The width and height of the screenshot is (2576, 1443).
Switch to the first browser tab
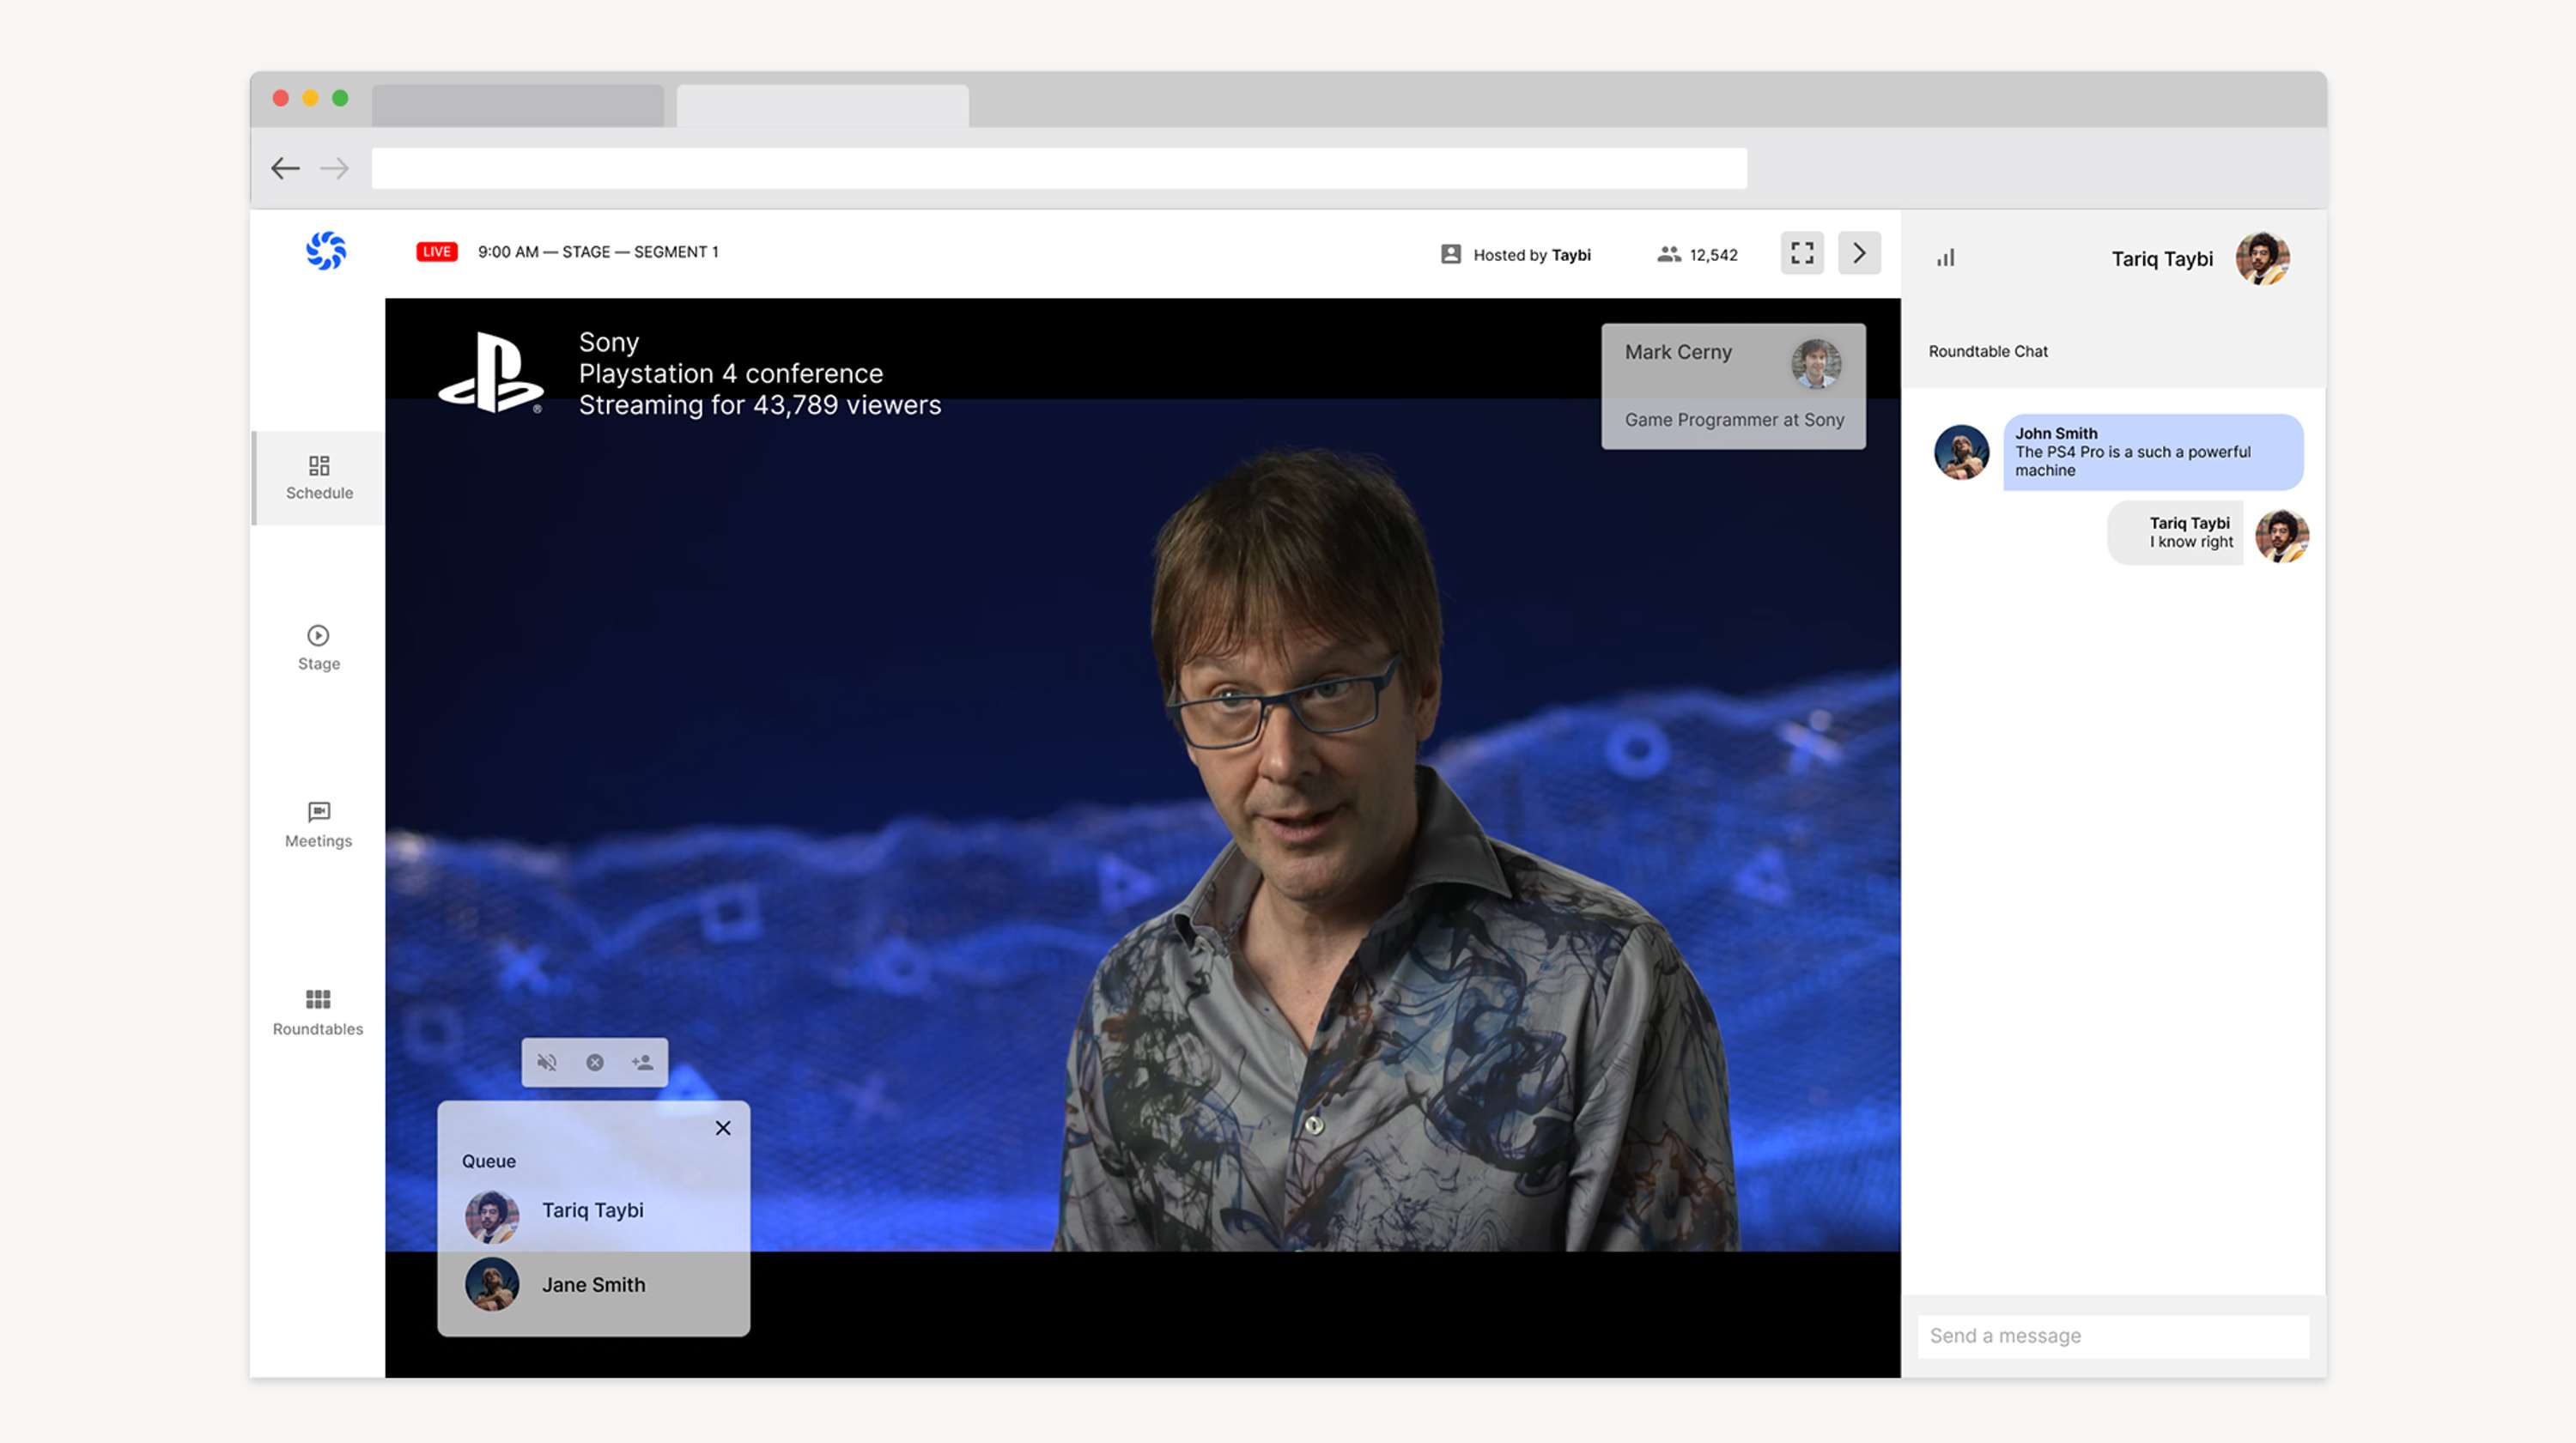tap(518, 106)
